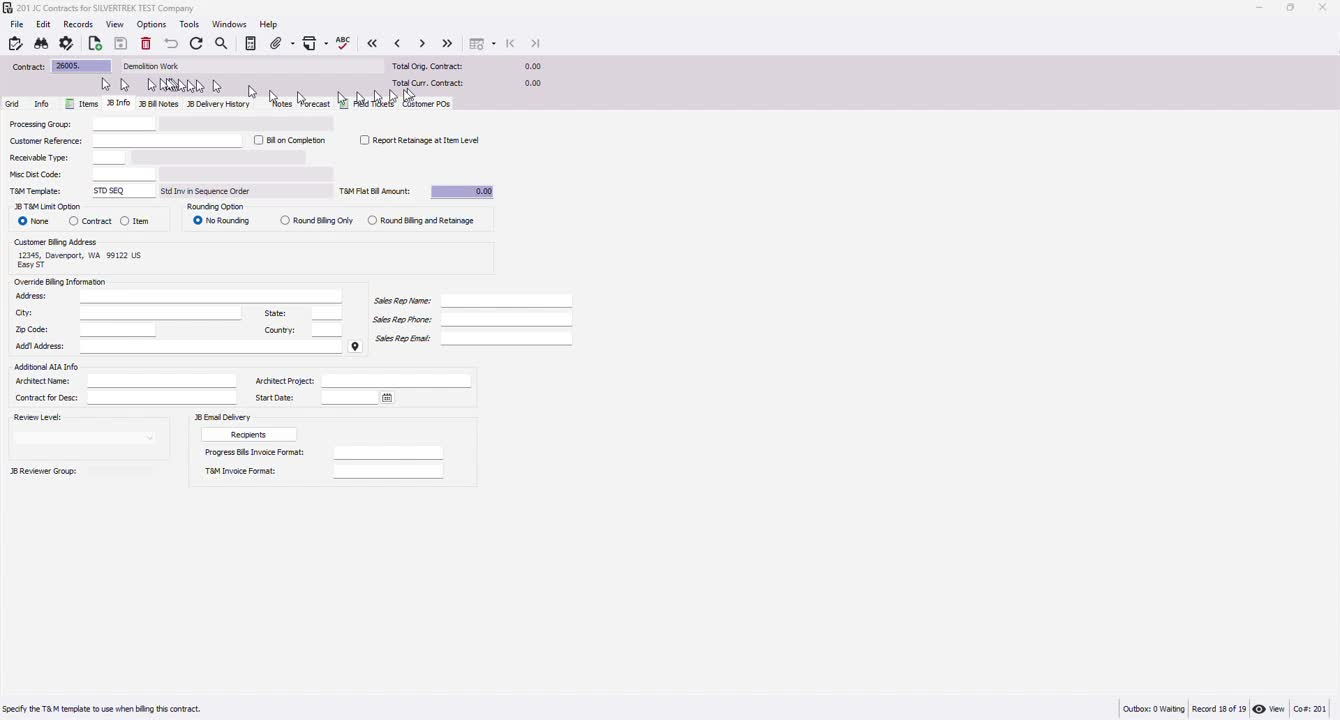
Task: Delete the record with the red trash icon
Action: 146,44
